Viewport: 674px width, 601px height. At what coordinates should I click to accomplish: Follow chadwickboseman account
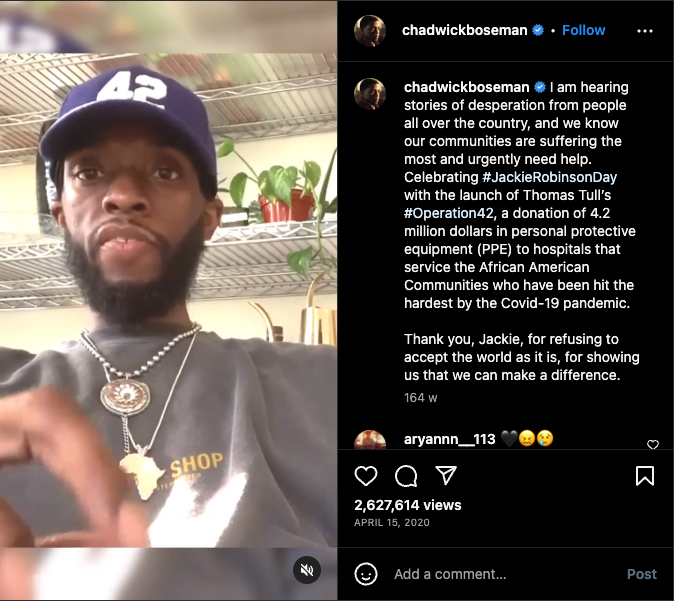[x=583, y=30]
